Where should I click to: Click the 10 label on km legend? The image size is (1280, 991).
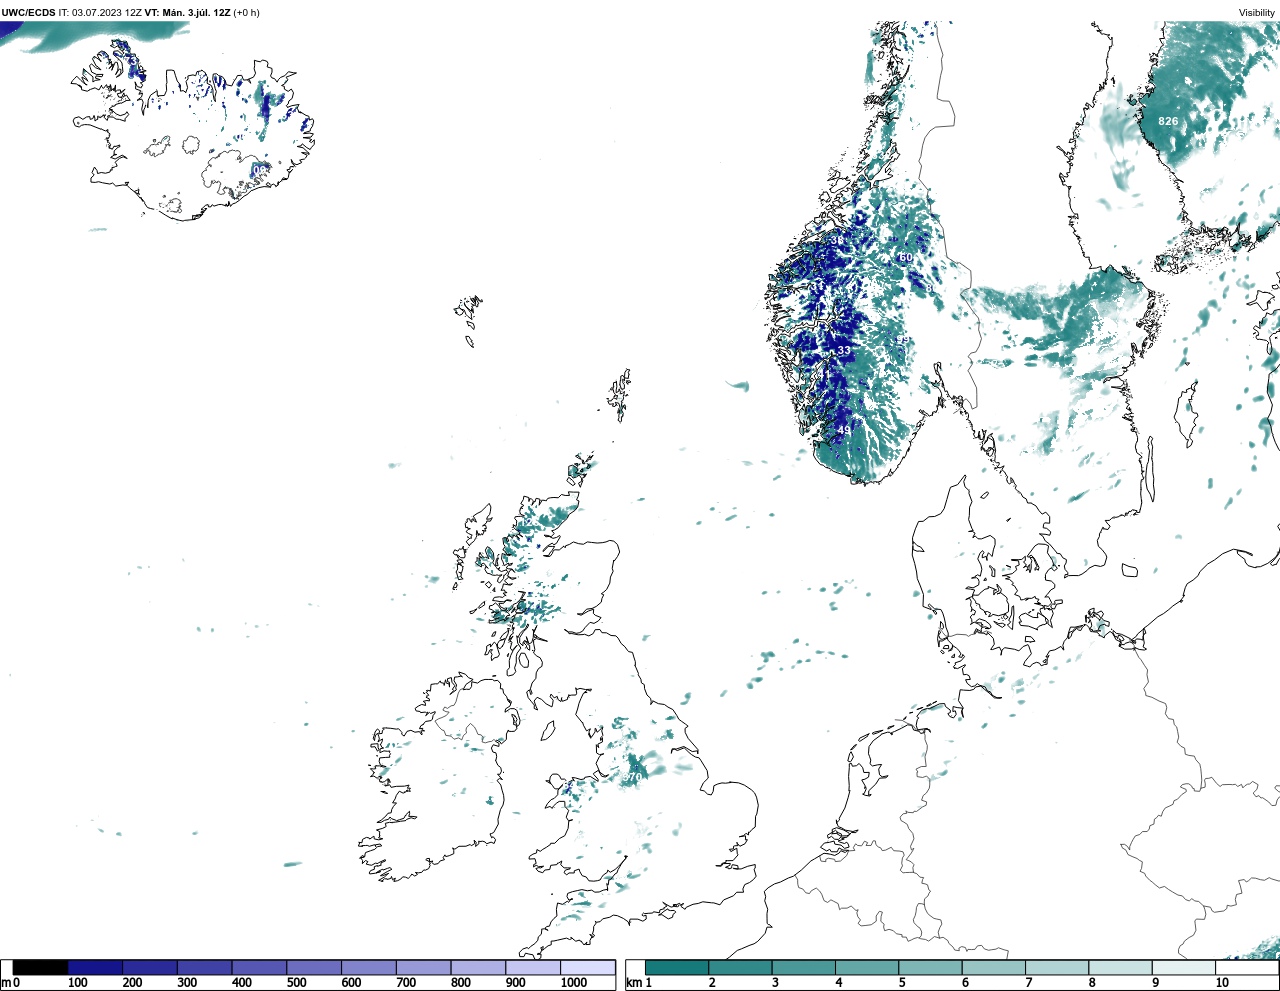point(1222,983)
